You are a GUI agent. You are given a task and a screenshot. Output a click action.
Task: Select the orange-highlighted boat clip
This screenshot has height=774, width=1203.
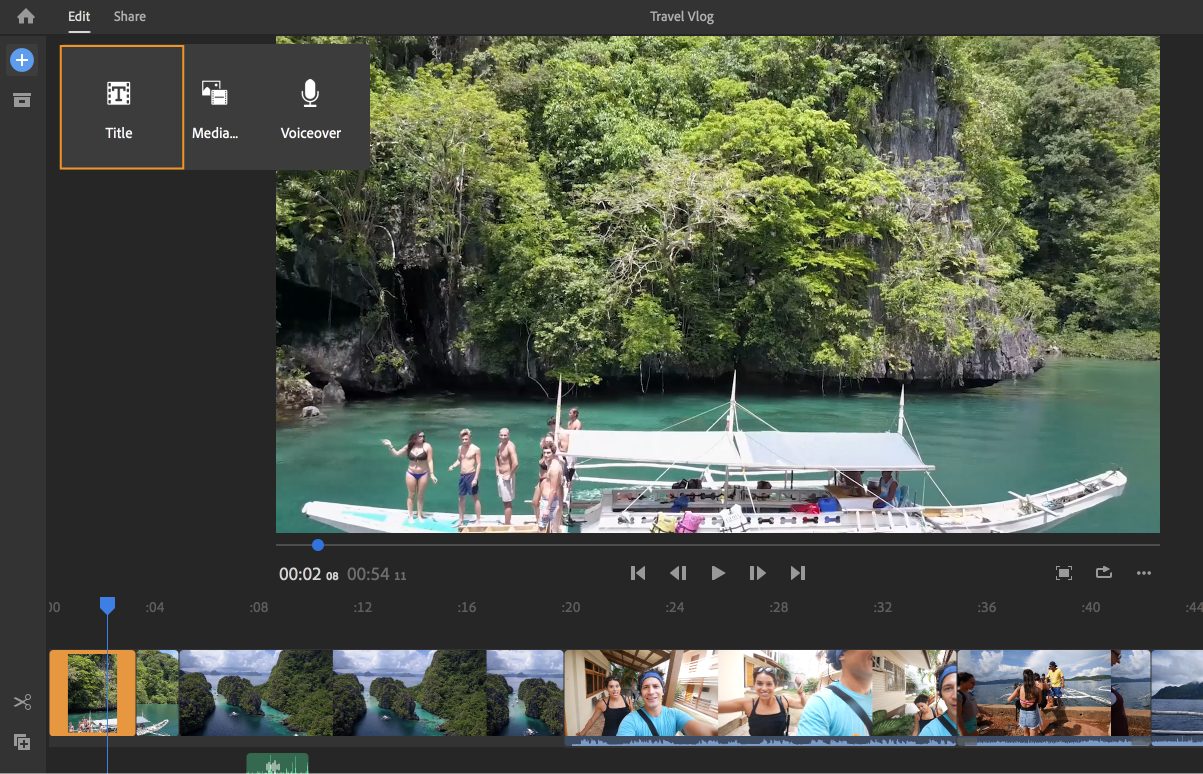coord(92,693)
